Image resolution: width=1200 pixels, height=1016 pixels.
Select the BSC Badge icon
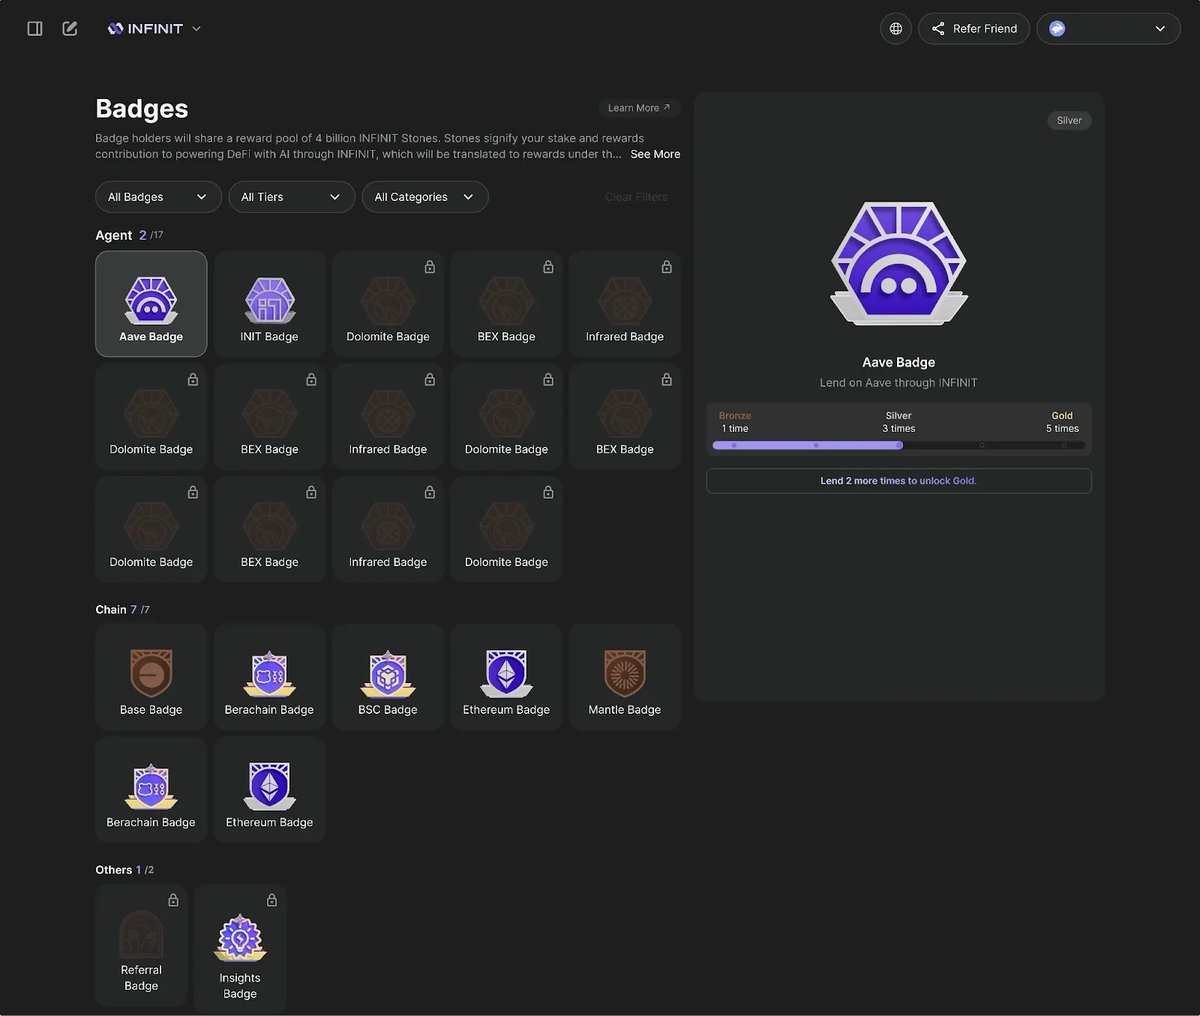pos(388,673)
